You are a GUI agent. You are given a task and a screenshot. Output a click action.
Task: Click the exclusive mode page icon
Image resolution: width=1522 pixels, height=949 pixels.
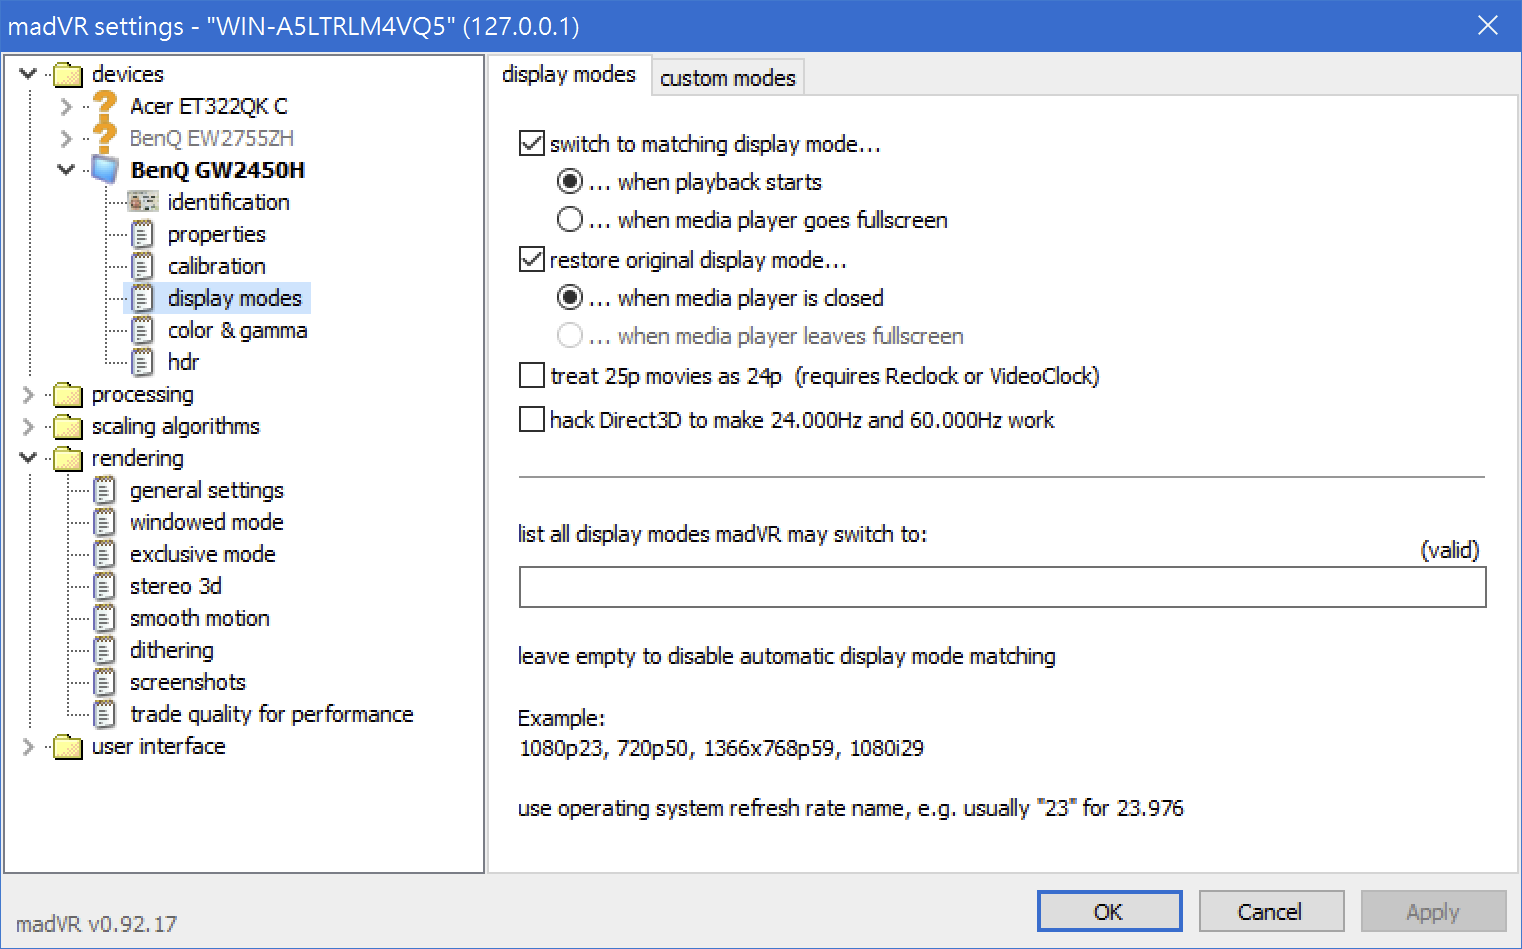(105, 554)
